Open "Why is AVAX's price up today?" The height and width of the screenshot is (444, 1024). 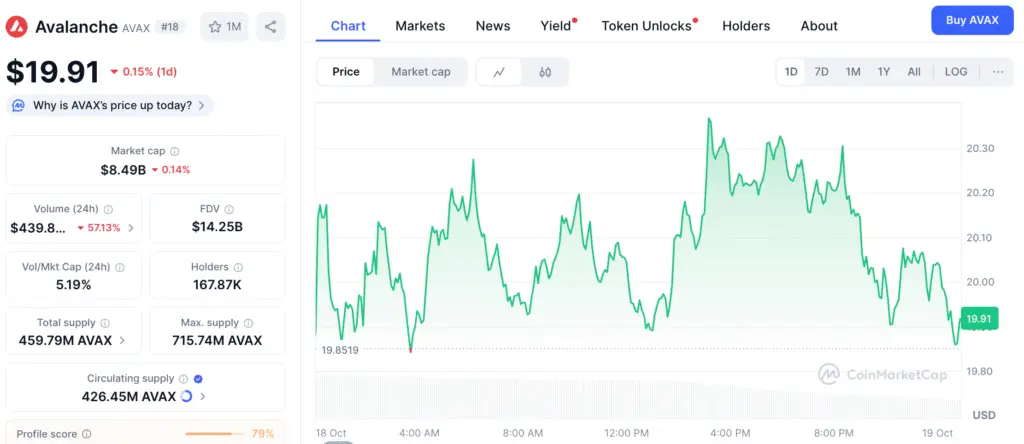[x=110, y=105]
